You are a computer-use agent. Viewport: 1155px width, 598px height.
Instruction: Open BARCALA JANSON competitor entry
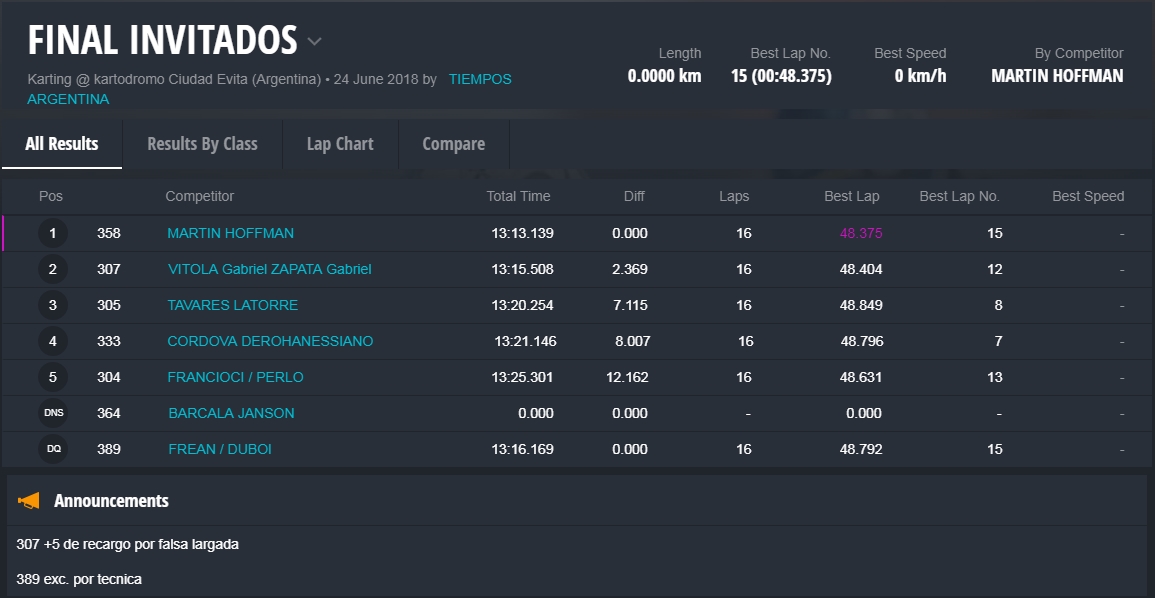[231, 413]
